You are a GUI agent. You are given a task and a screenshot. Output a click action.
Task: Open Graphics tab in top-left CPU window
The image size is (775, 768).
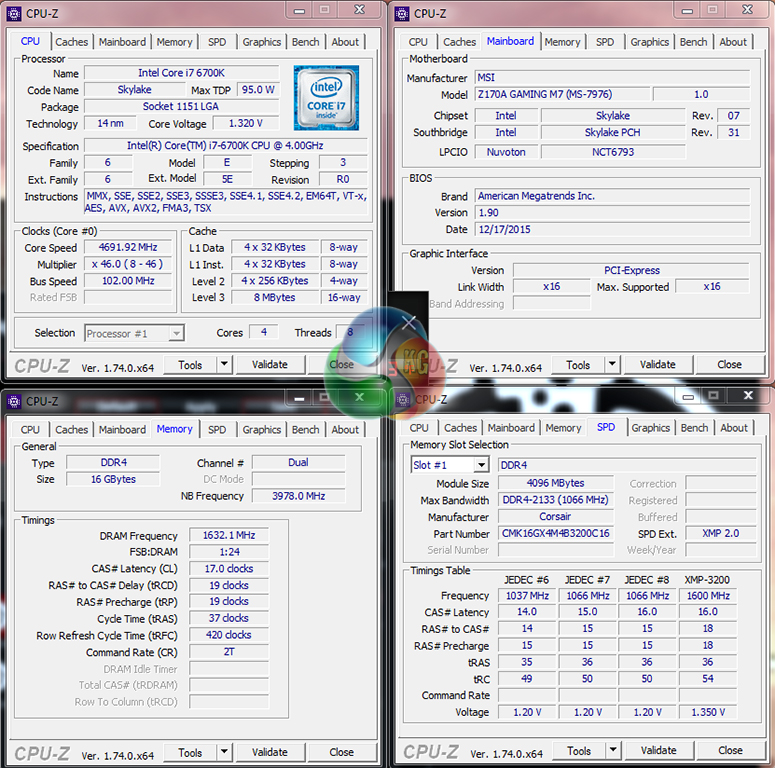click(x=261, y=42)
